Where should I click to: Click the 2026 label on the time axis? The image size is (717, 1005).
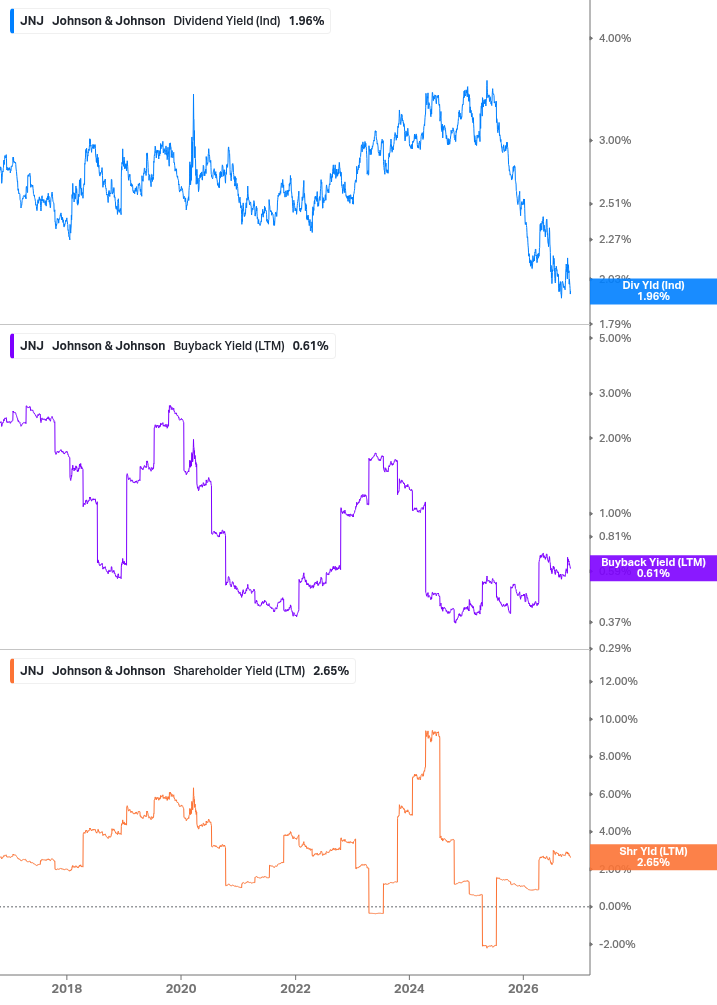click(x=523, y=988)
